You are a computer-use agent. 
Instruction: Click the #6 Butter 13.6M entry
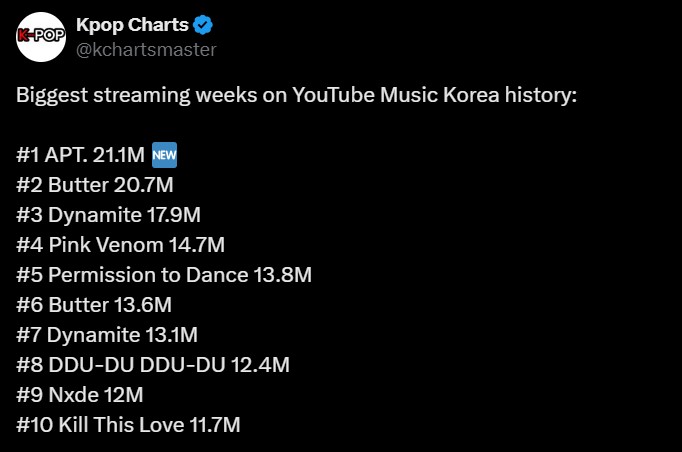point(94,305)
